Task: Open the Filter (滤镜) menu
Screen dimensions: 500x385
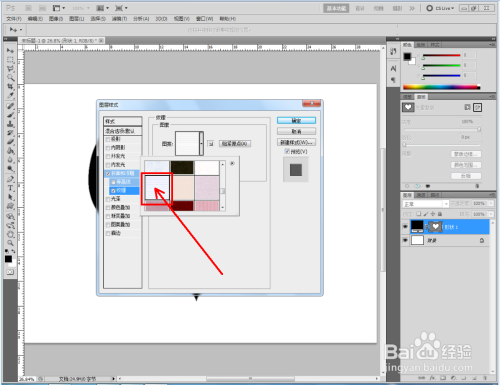Action: [119, 19]
